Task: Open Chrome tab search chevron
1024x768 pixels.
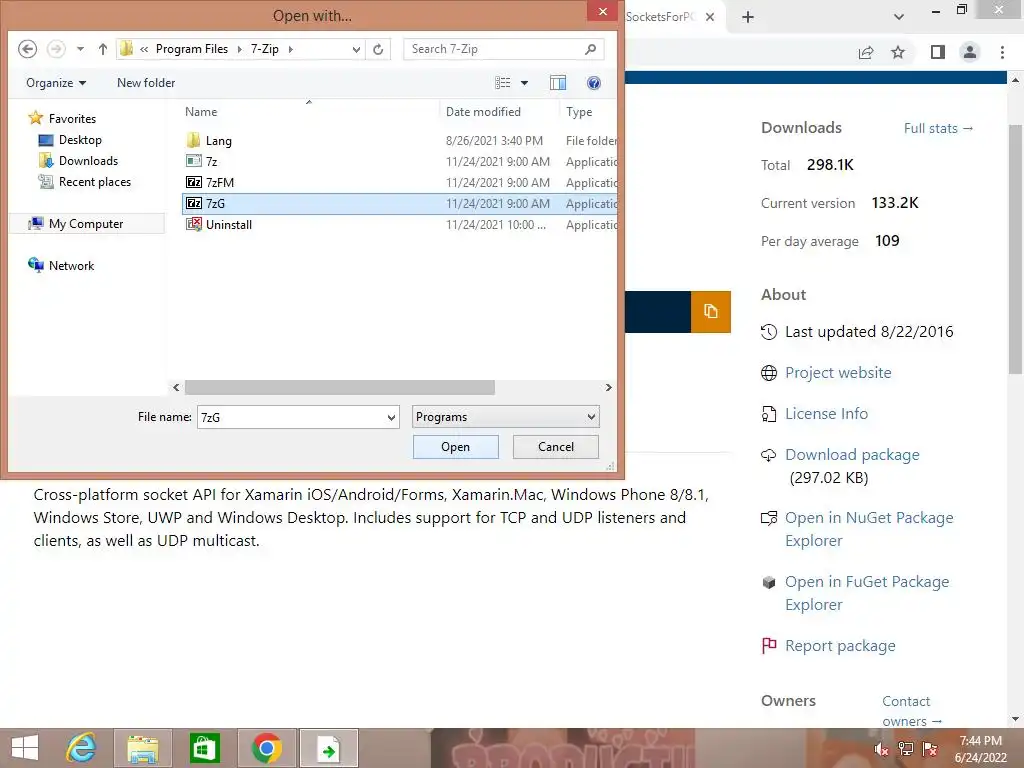Action: [x=899, y=17]
